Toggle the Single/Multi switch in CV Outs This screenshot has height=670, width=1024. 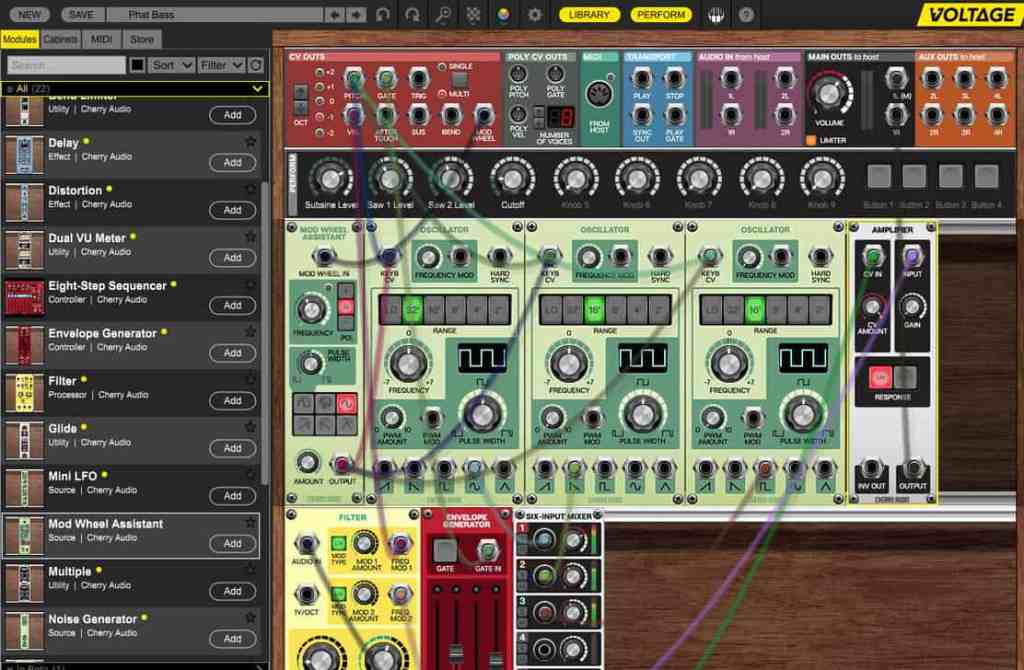coord(460,80)
